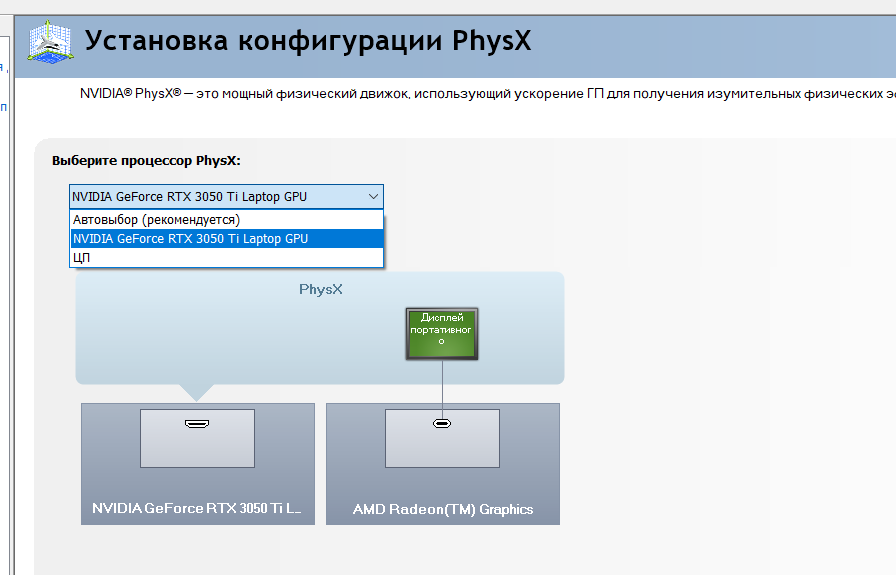Click the PhysX configuration header icon
The width and height of the screenshot is (896, 575).
50,42
